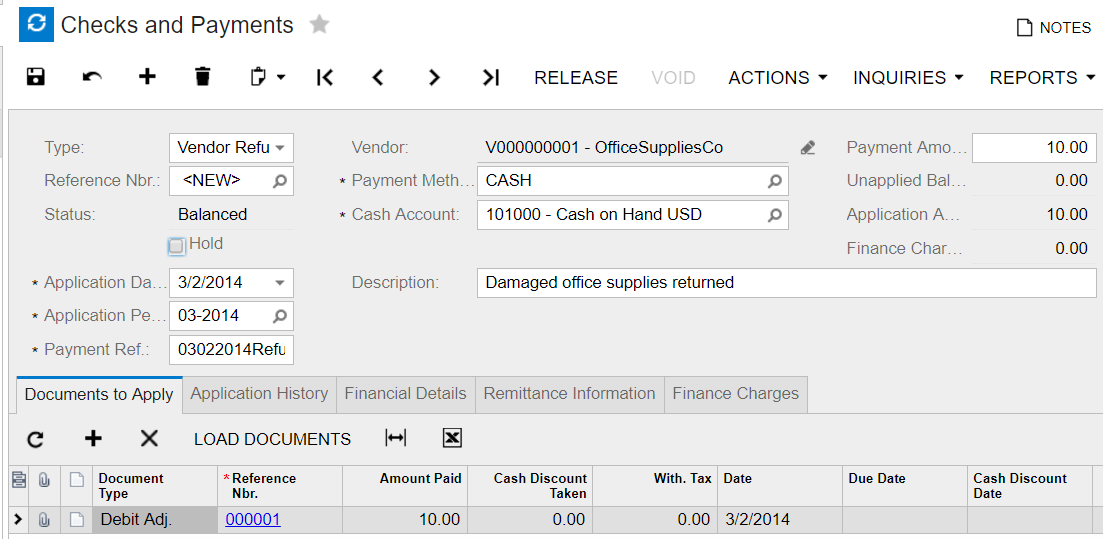Image resolution: width=1103 pixels, height=539 pixels.
Task: Open the REPORTS menu
Action: click(x=1043, y=77)
